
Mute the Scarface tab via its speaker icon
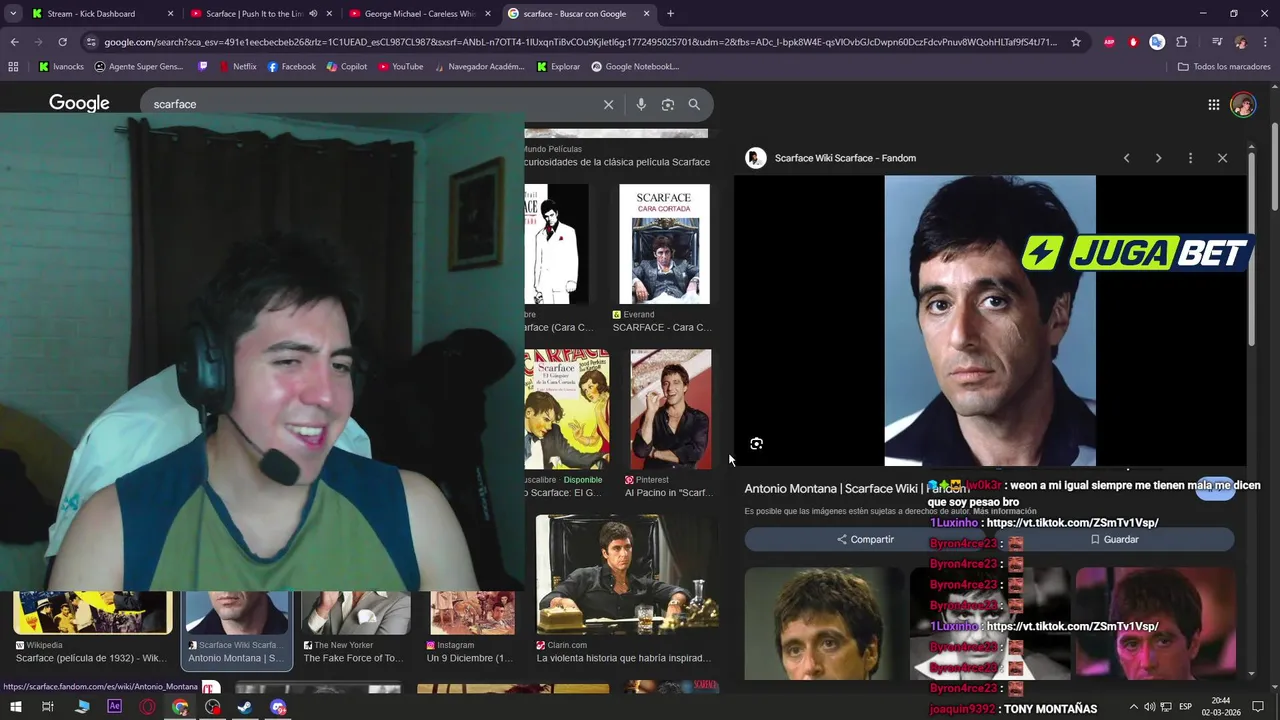[313, 14]
